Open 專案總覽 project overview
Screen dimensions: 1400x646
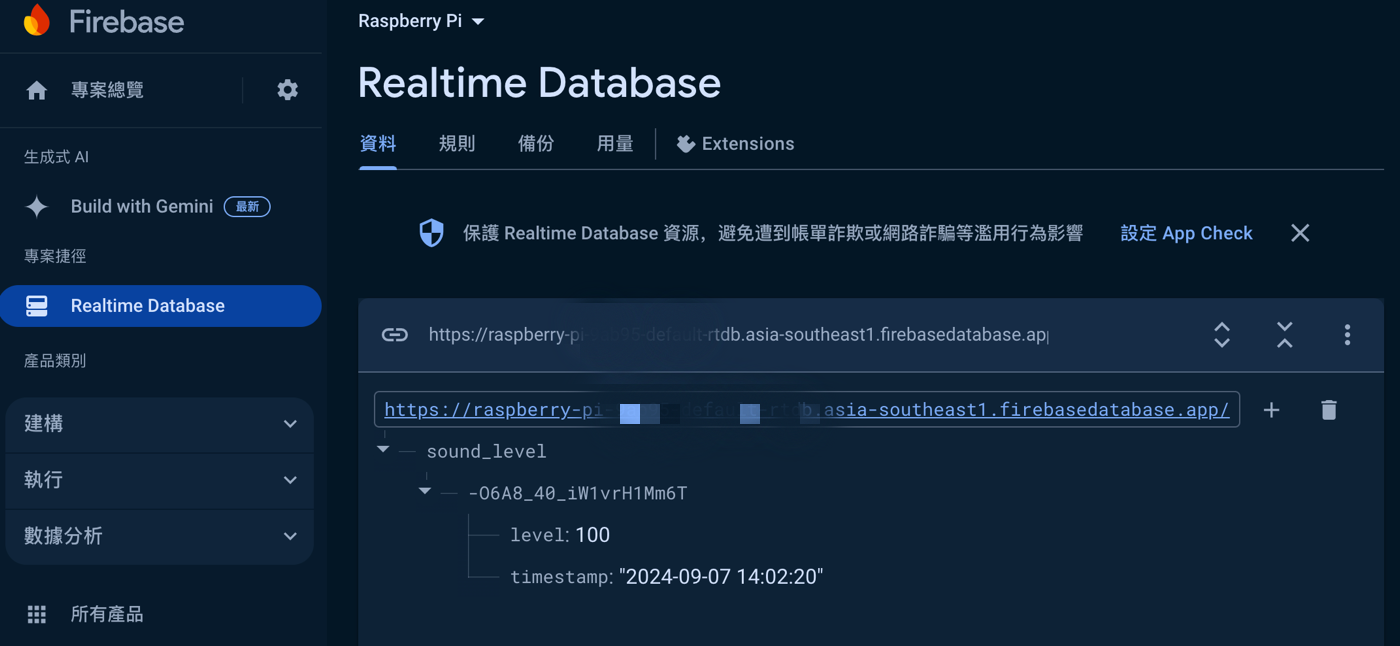click(x=107, y=90)
